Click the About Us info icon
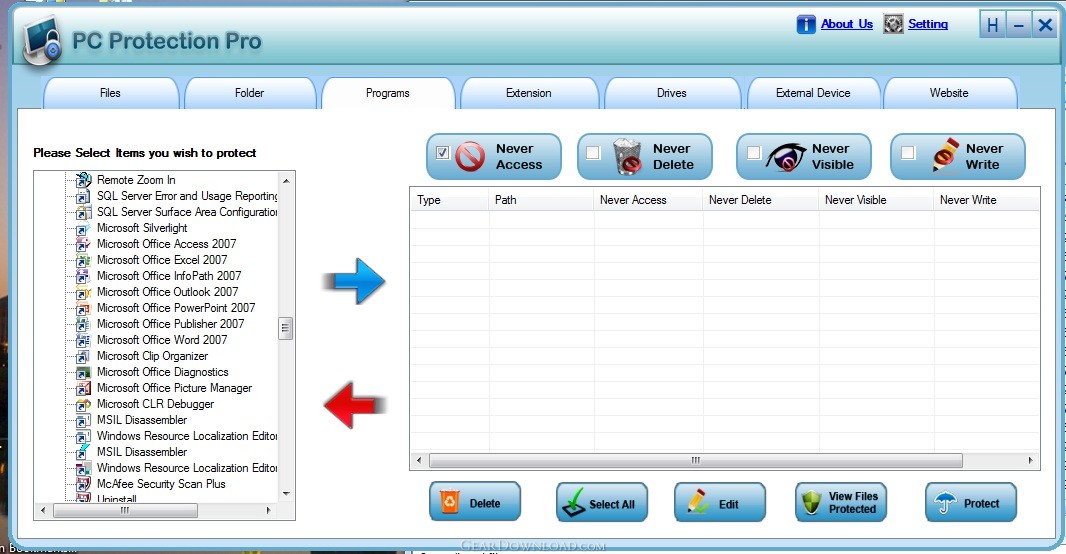 (806, 24)
